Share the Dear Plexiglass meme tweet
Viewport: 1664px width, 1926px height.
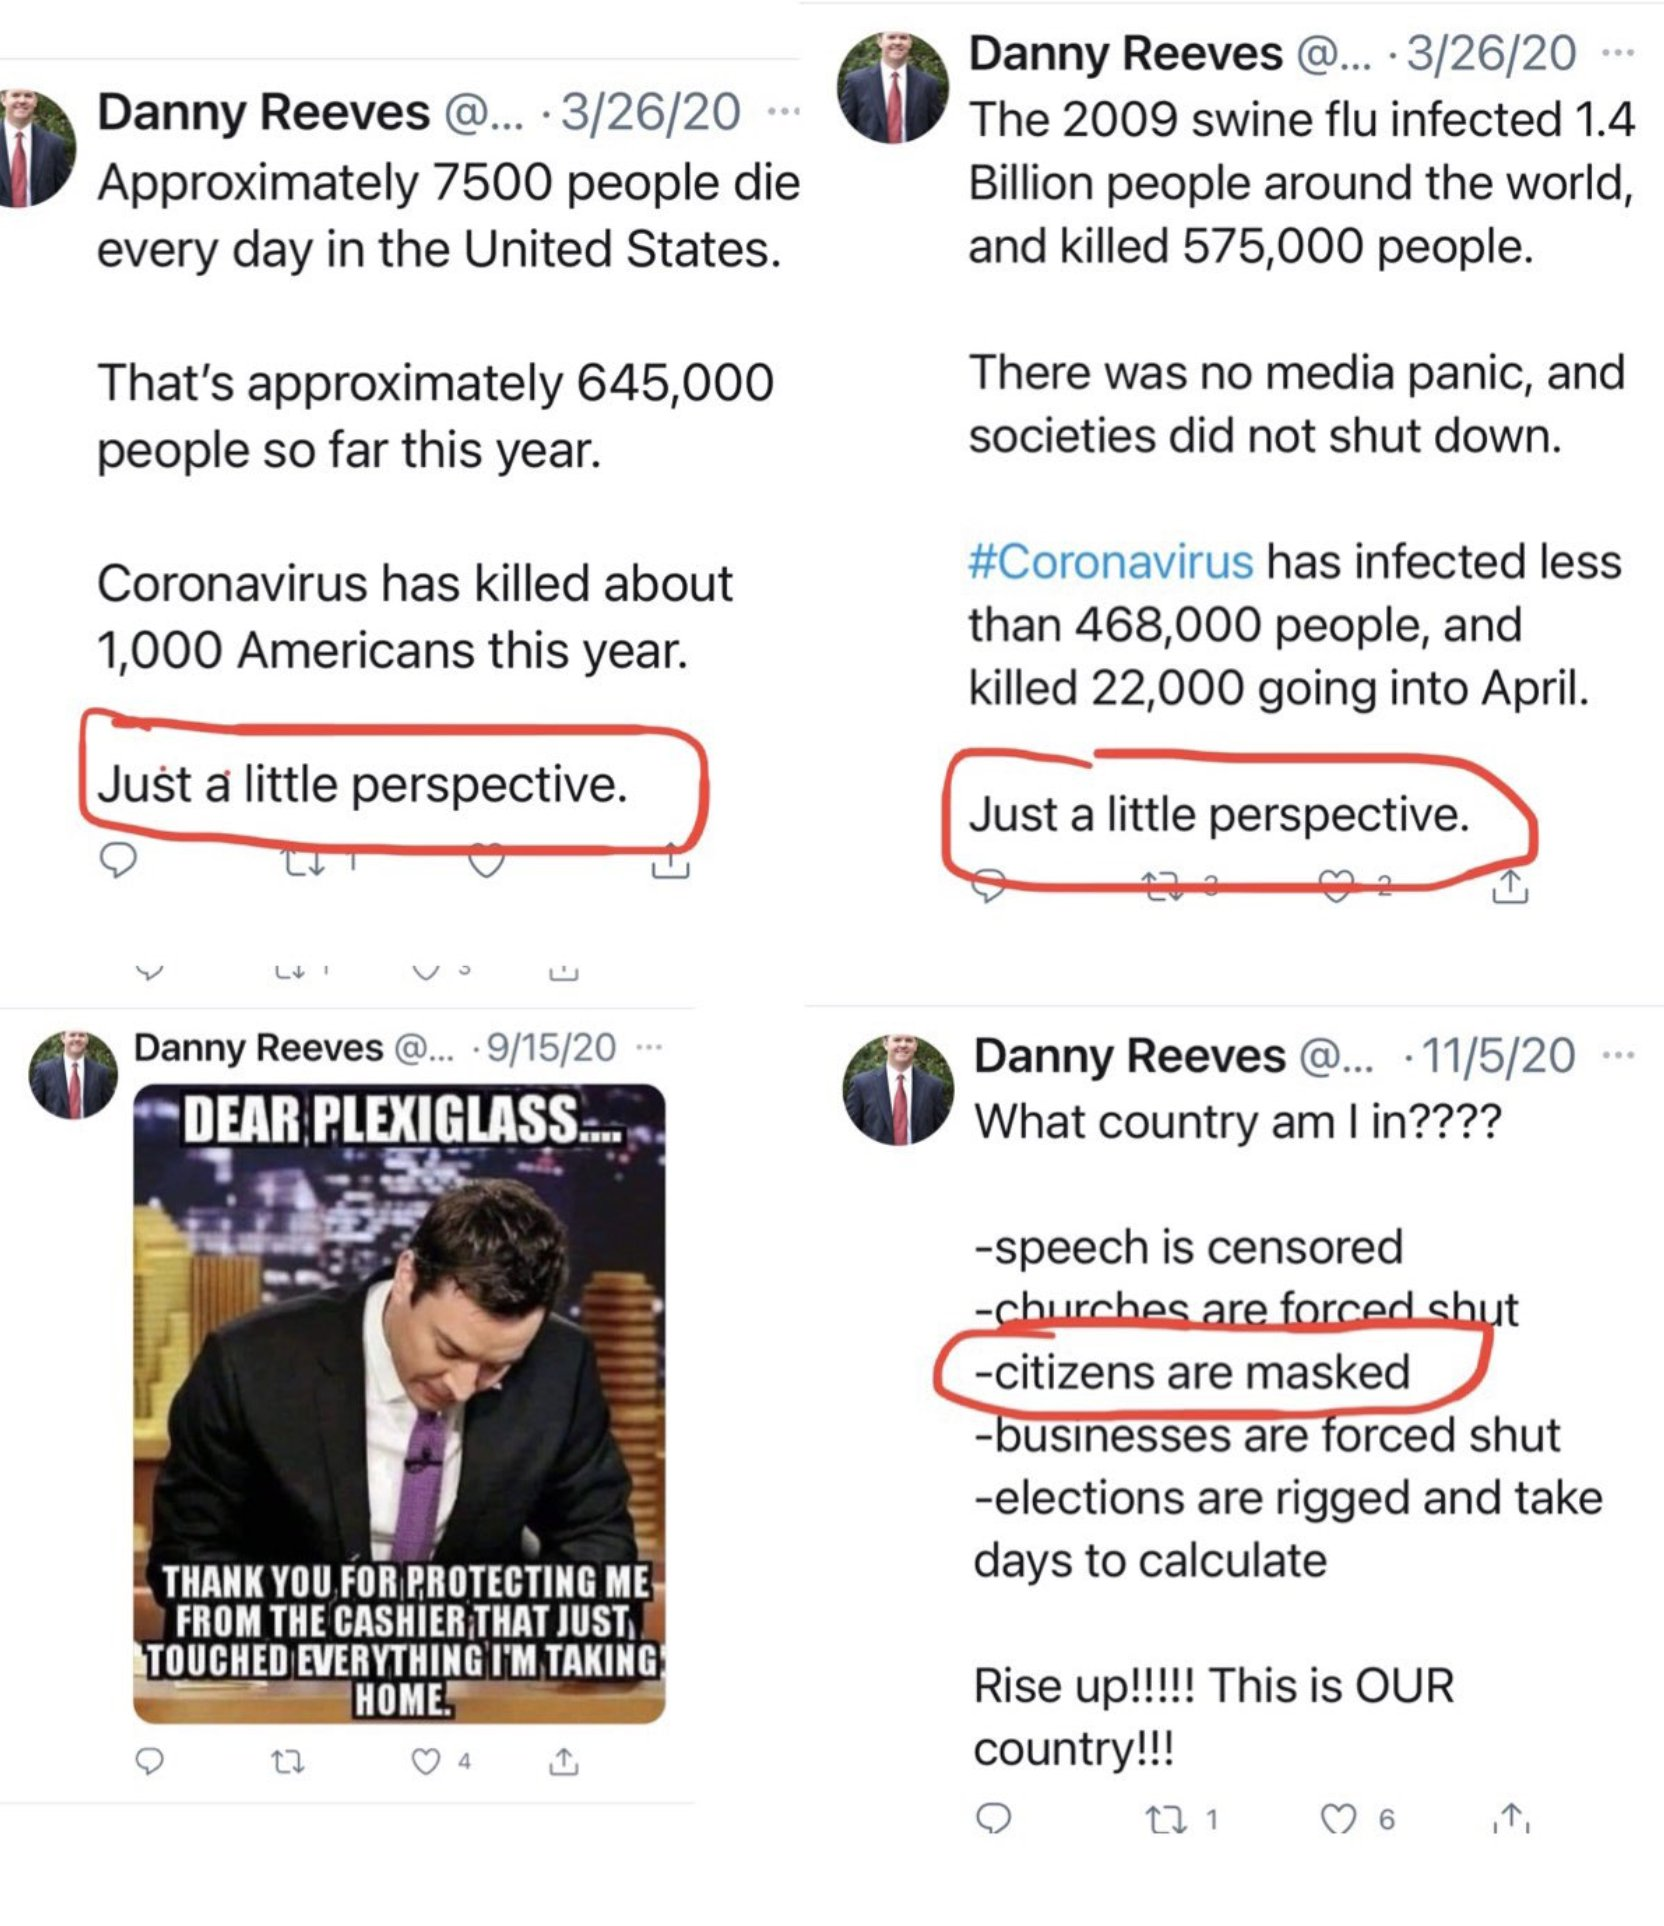pos(564,1761)
